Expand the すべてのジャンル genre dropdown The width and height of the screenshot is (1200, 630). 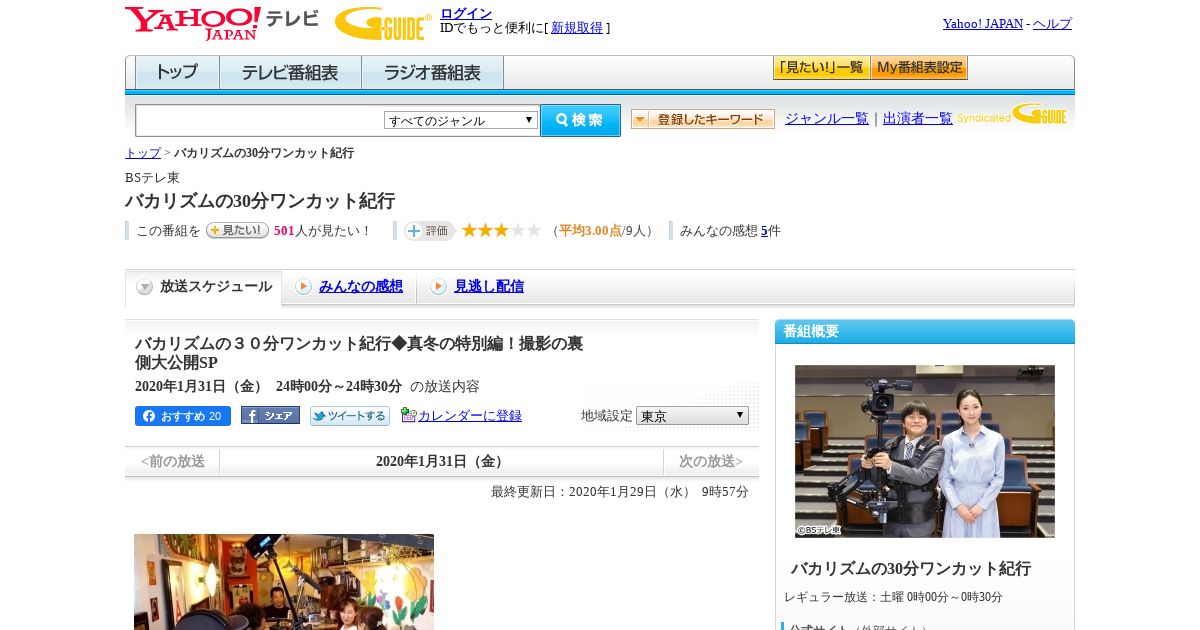pos(461,120)
